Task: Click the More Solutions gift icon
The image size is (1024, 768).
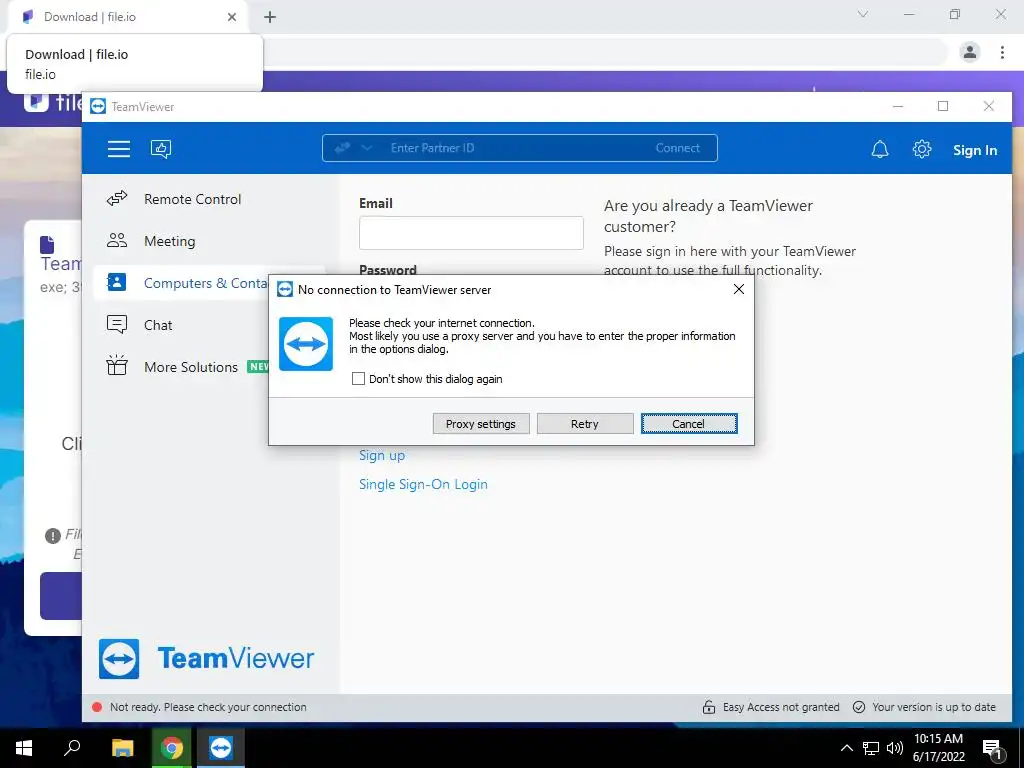Action: (117, 365)
